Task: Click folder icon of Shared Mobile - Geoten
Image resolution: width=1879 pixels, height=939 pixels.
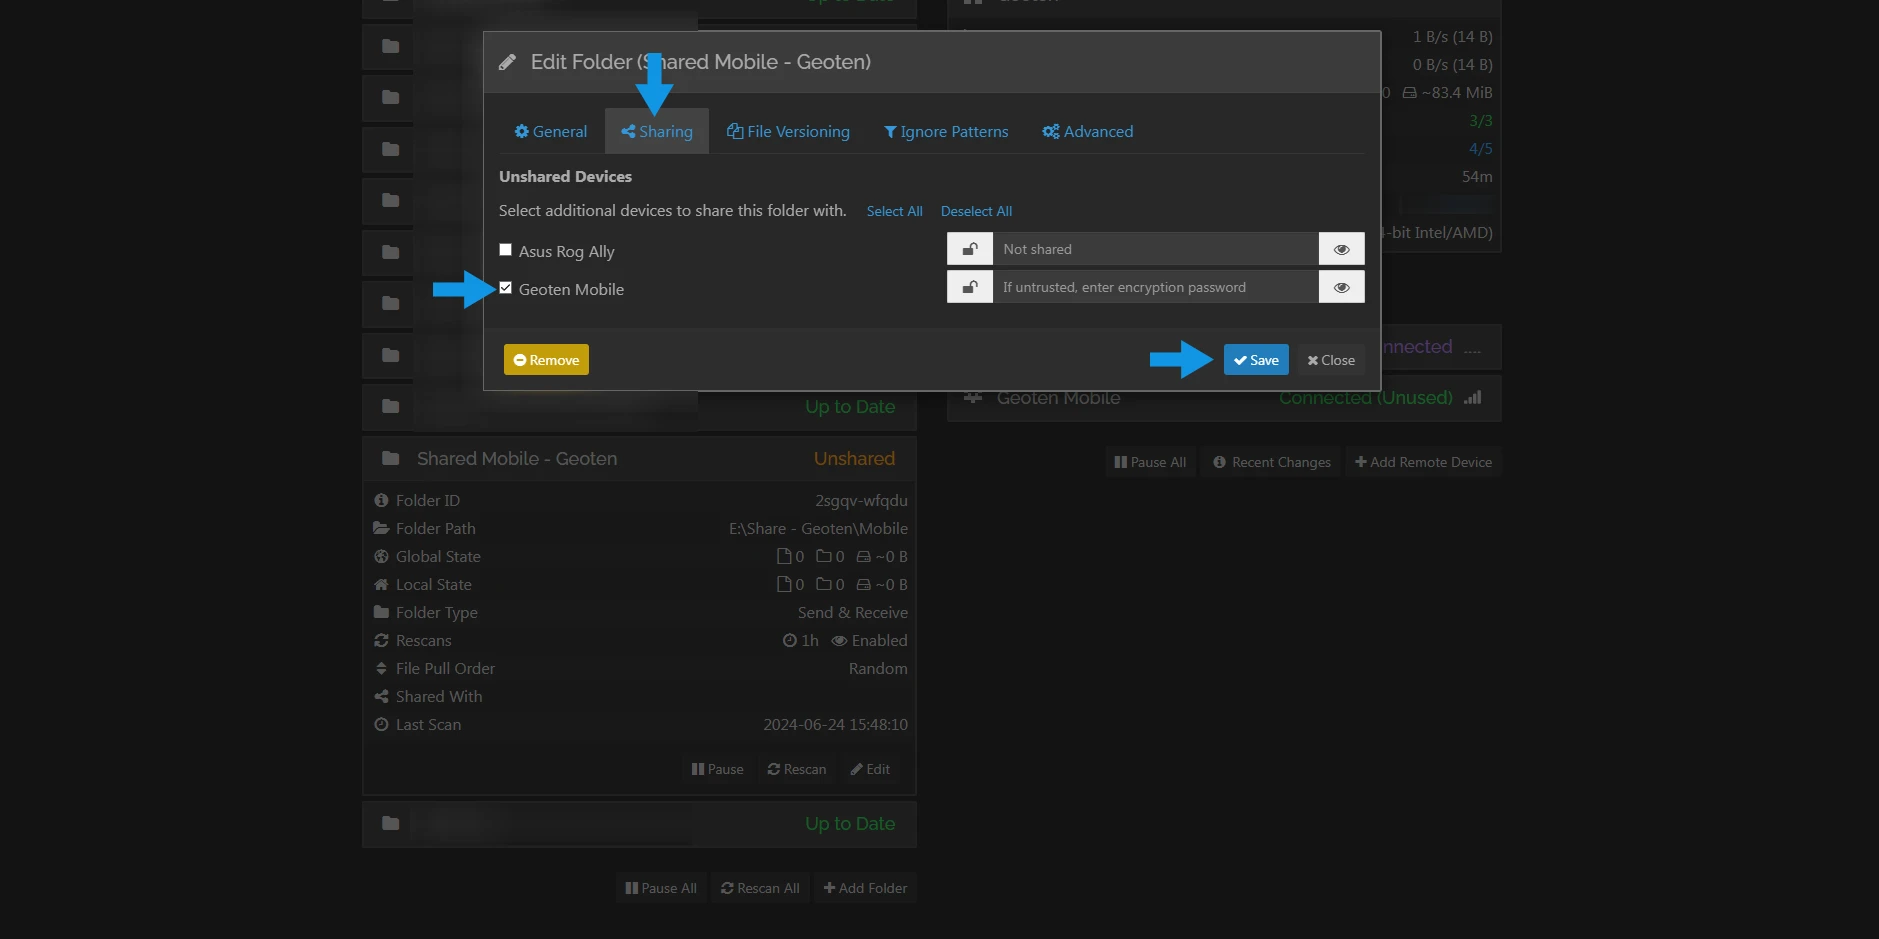Action: tap(390, 459)
